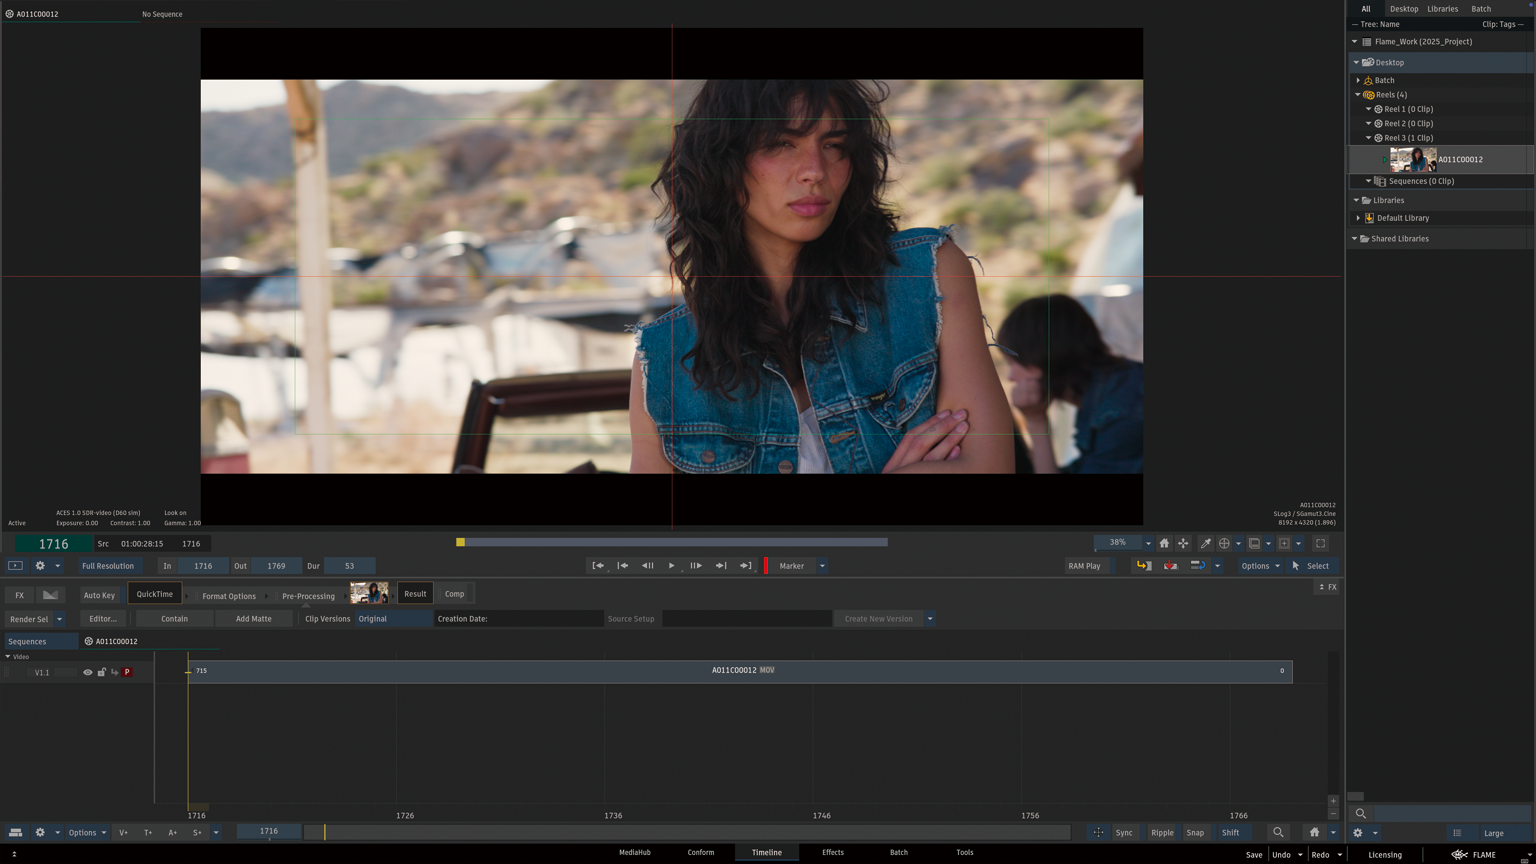This screenshot has height=864, width=1536.
Task: Enable Ripple mode in timeline toolbar
Action: coord(1162,832)
